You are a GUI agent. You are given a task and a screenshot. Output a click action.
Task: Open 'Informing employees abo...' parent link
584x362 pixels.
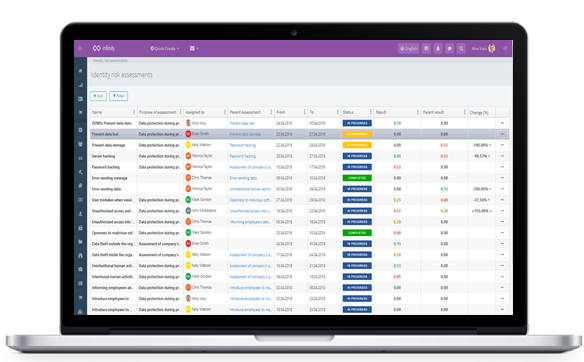[x=251, y=222]
